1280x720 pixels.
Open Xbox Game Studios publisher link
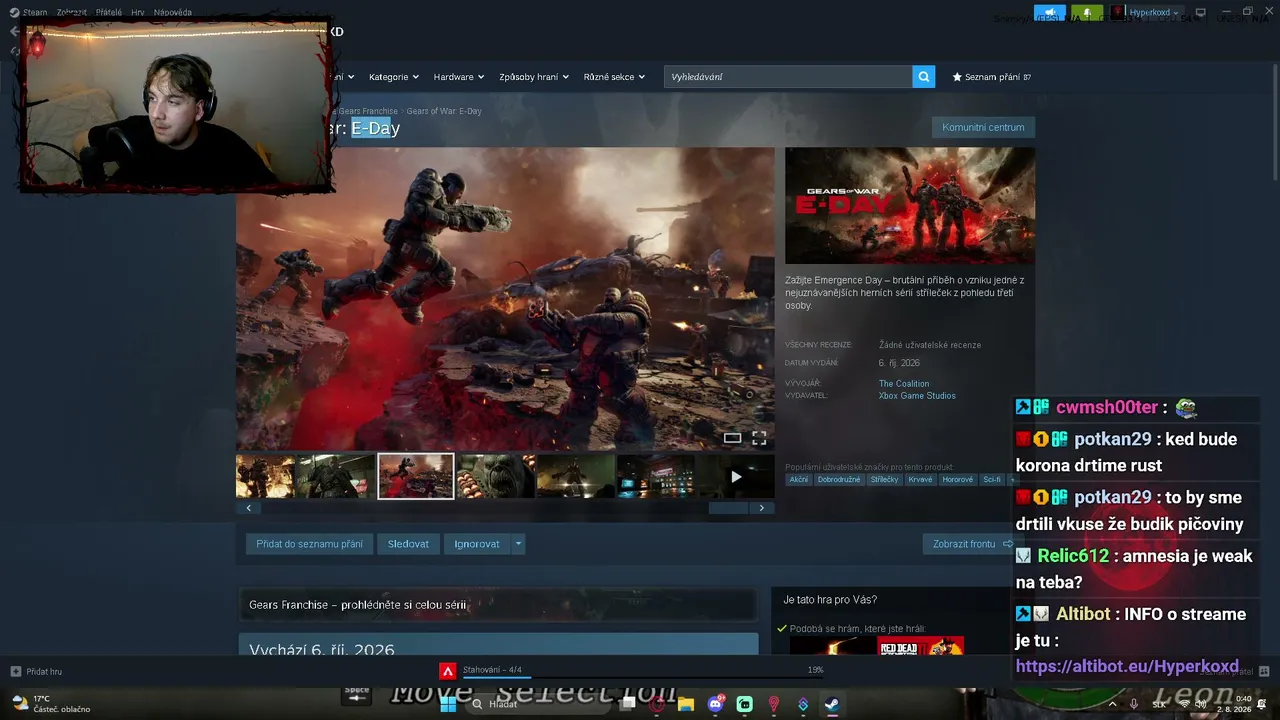pyautogui.click(x=917, y=396)
